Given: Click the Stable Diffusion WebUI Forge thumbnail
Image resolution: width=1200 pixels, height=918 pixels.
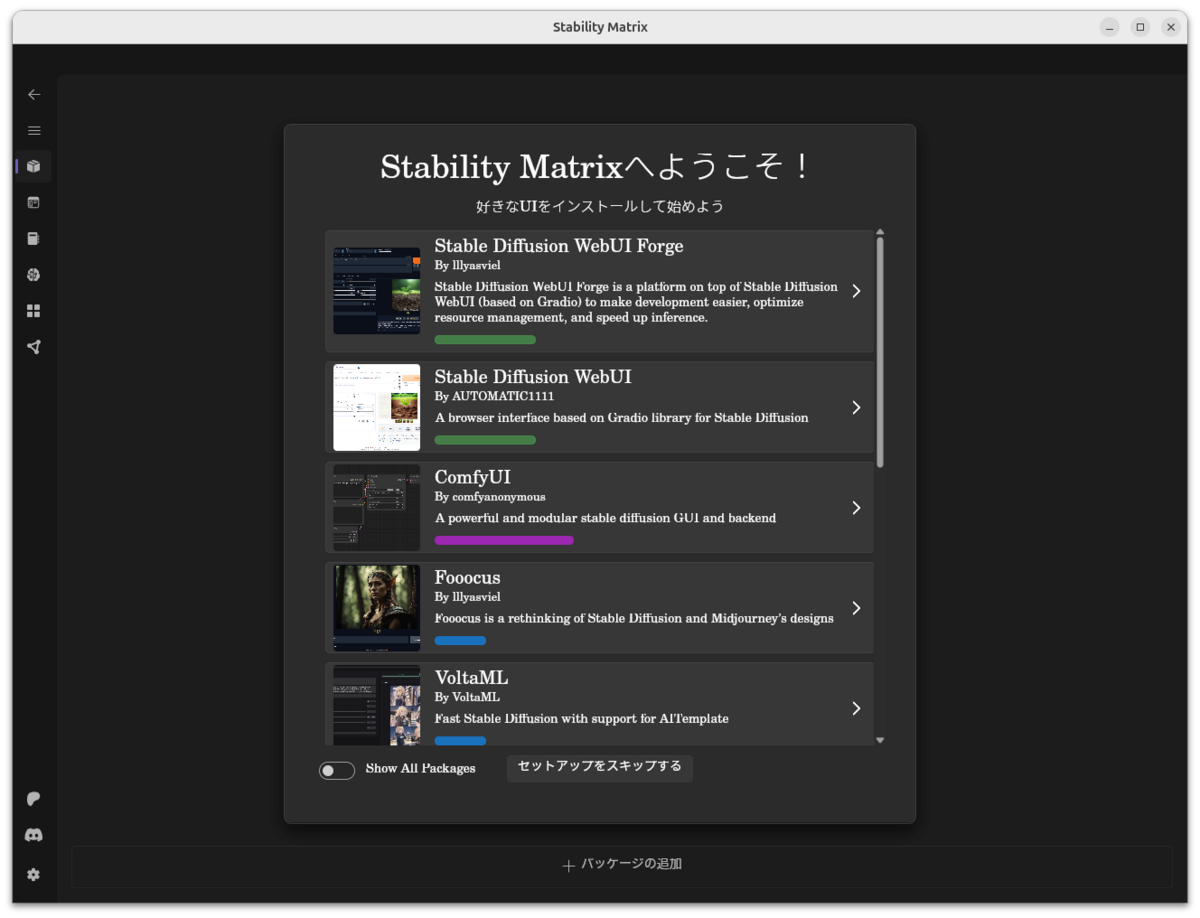Looking at the screenshot, I should [x=377, y=291].
